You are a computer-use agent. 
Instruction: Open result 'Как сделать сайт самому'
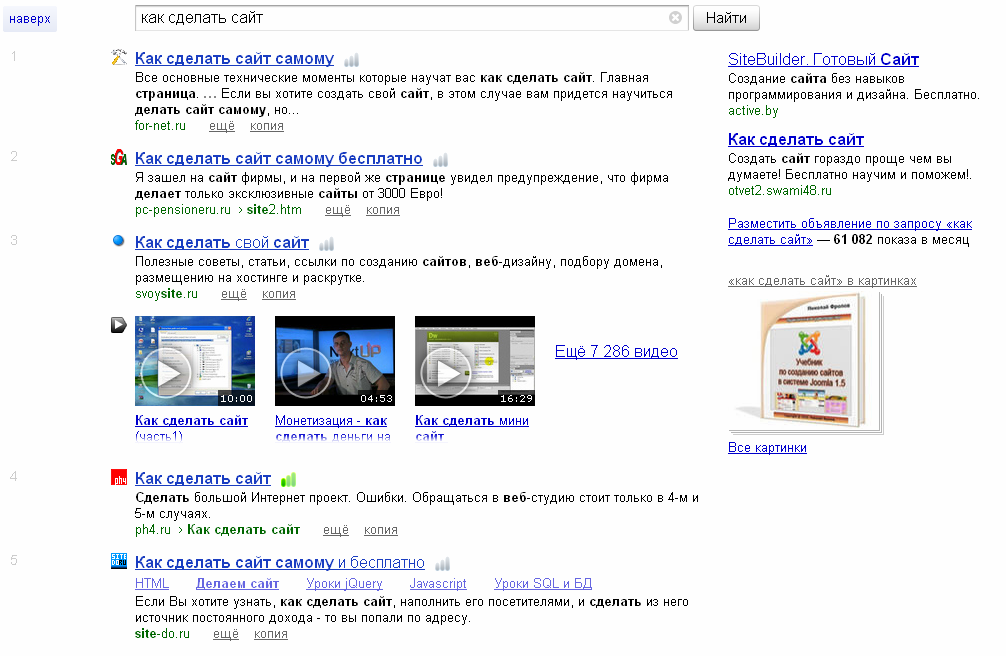coord(234,58)
